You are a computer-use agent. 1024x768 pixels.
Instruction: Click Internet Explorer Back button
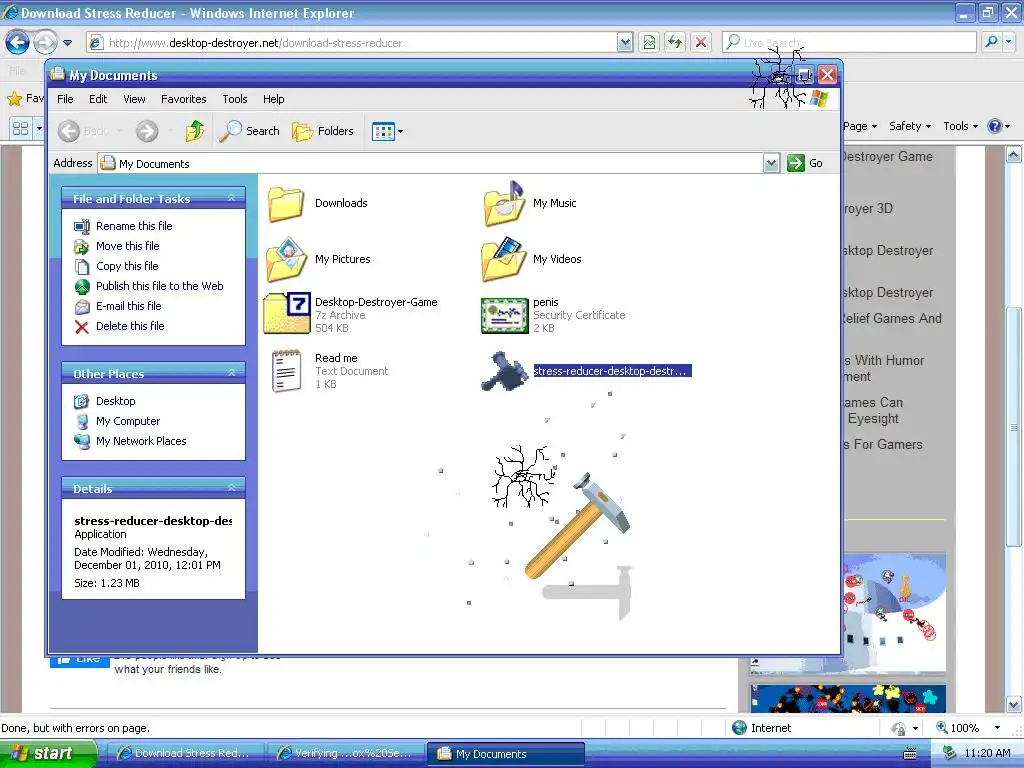[18, 43]
